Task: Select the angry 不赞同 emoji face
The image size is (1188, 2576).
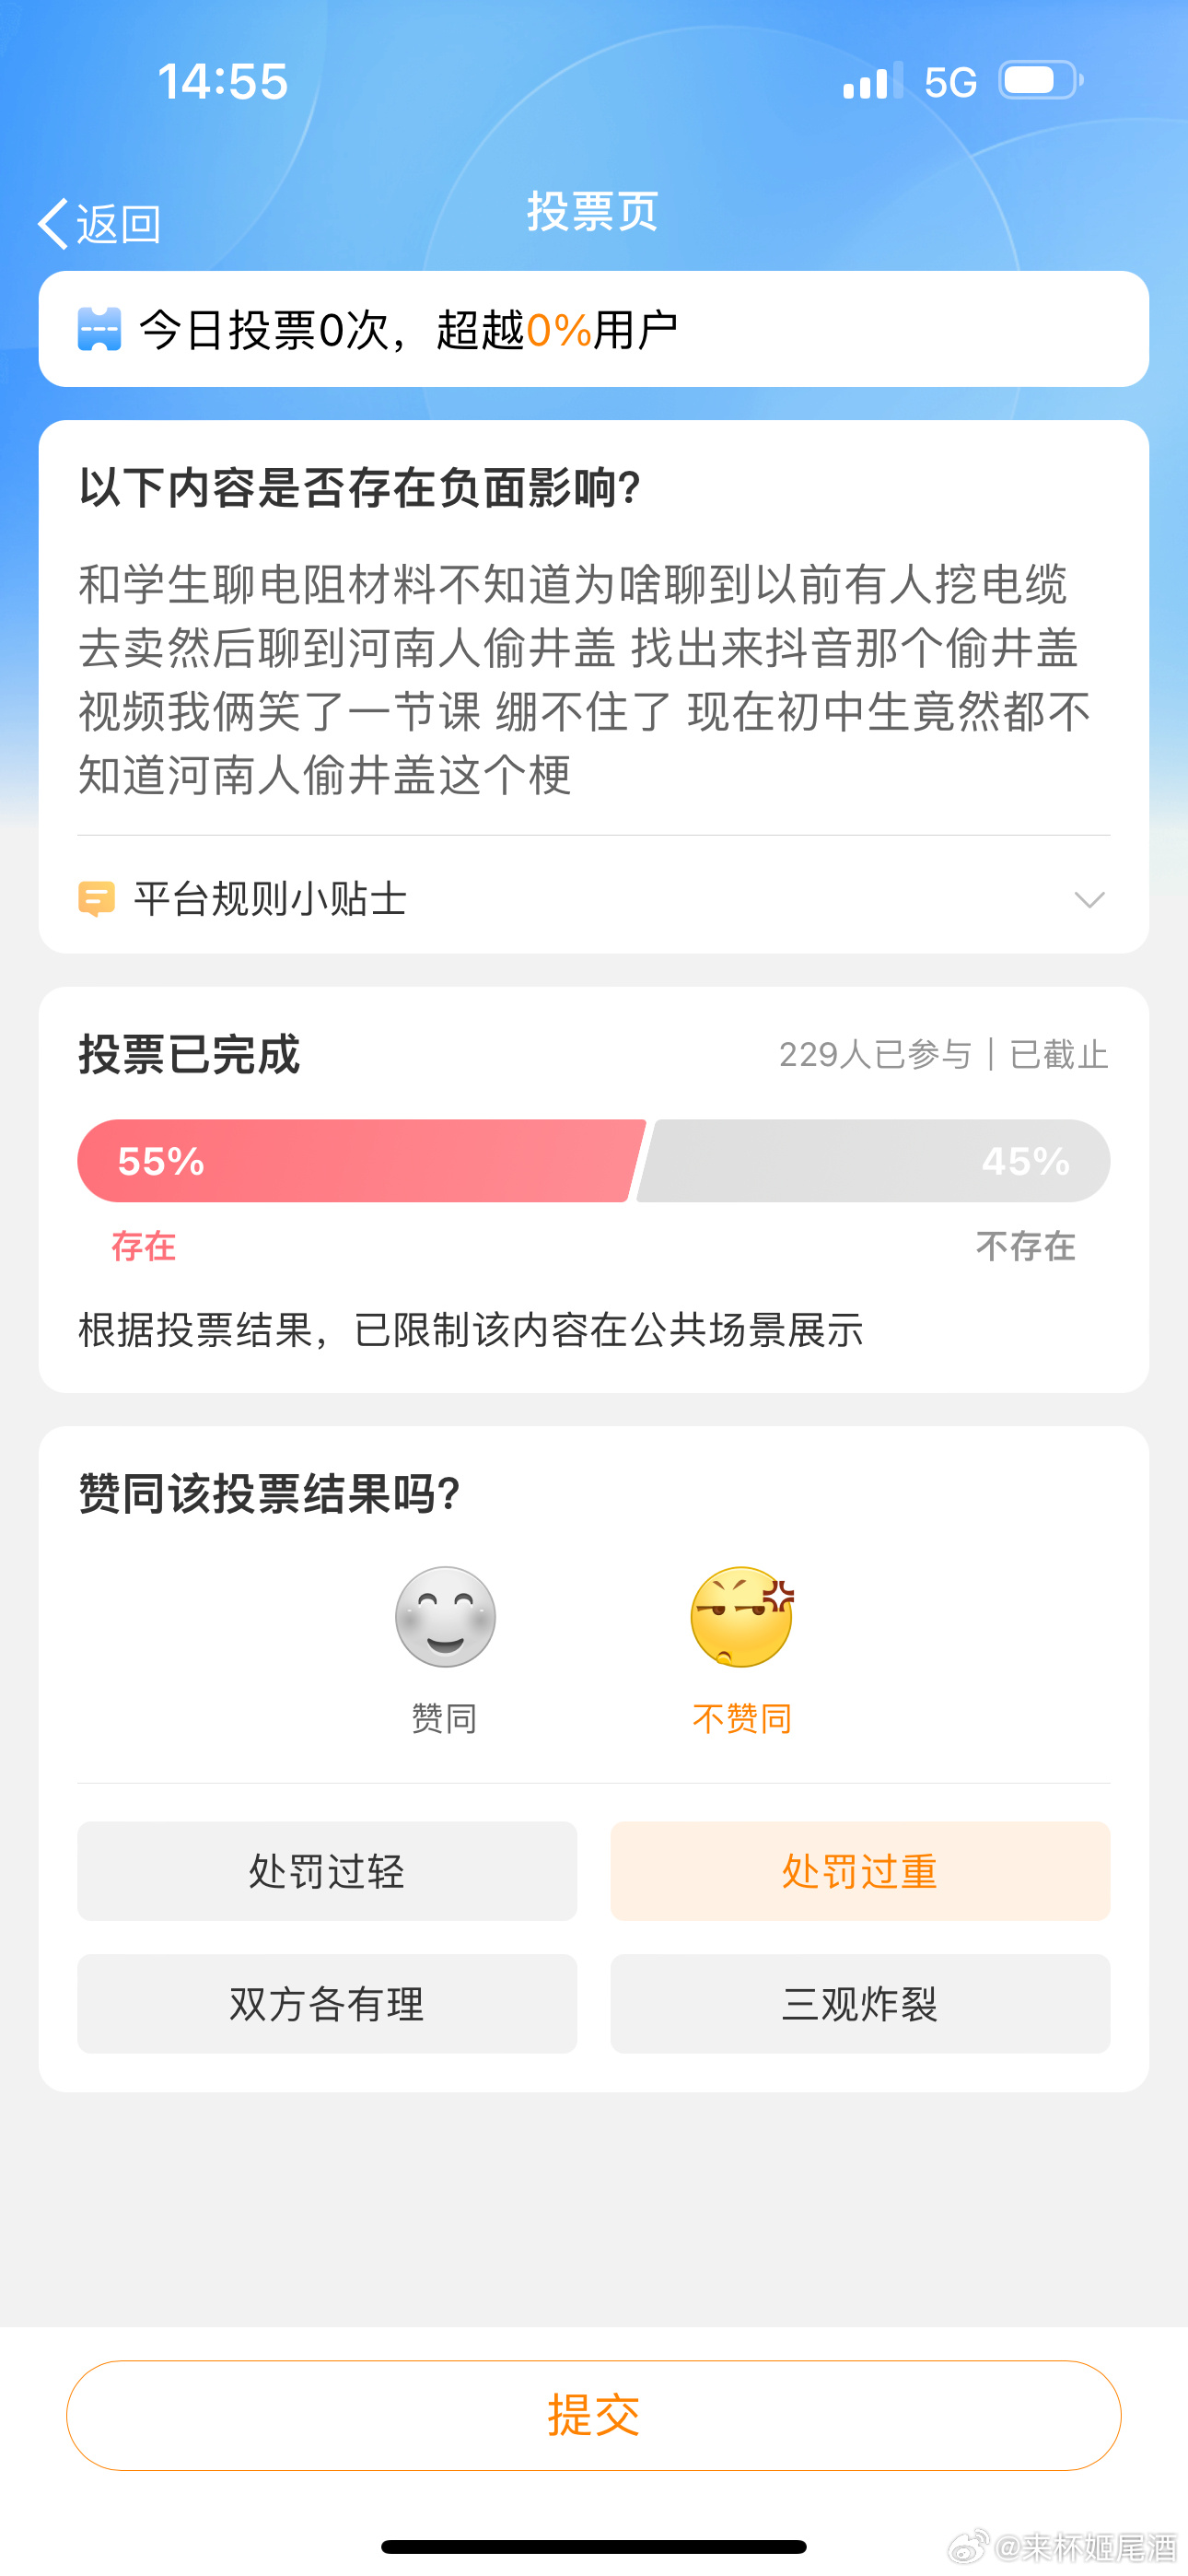Action: 741,1616
